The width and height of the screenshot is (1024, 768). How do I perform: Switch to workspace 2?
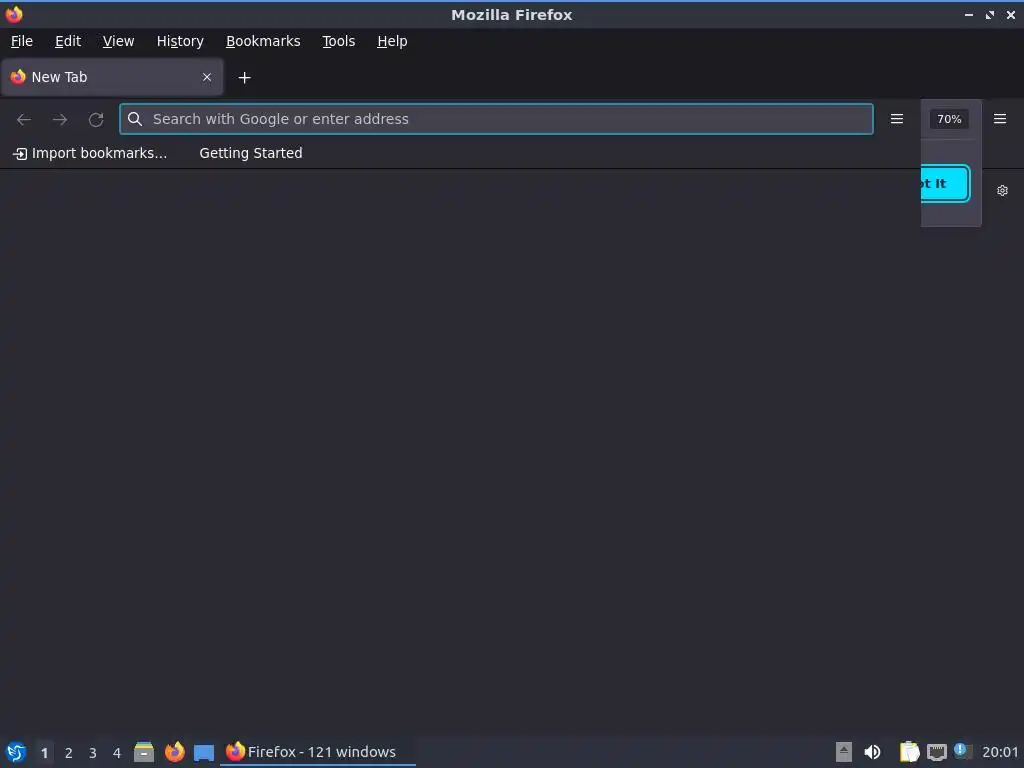pos(69,753)
